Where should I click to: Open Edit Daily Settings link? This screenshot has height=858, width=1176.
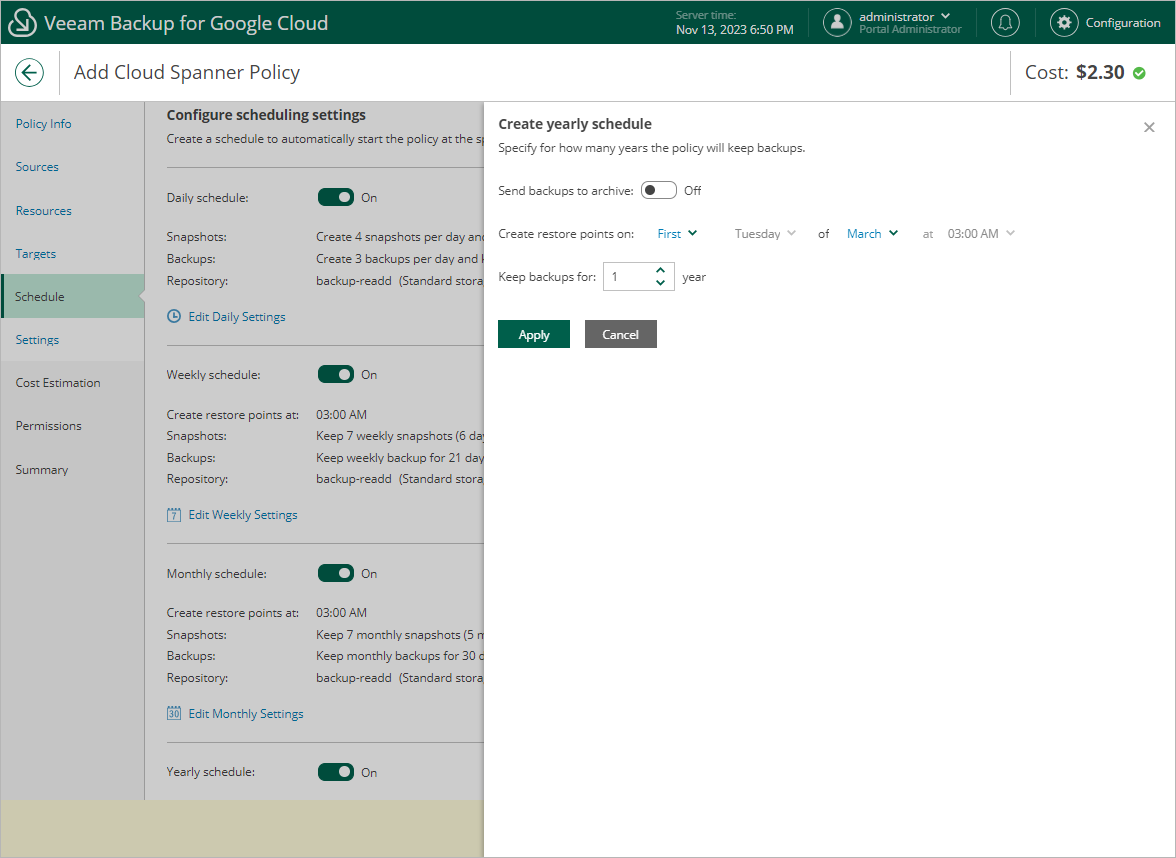point(237,316)
